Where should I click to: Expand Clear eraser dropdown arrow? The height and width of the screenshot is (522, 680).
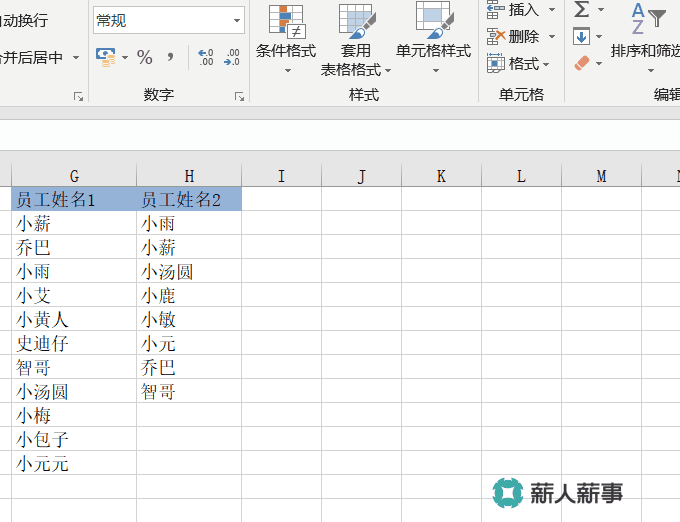[x=599, y=64]
